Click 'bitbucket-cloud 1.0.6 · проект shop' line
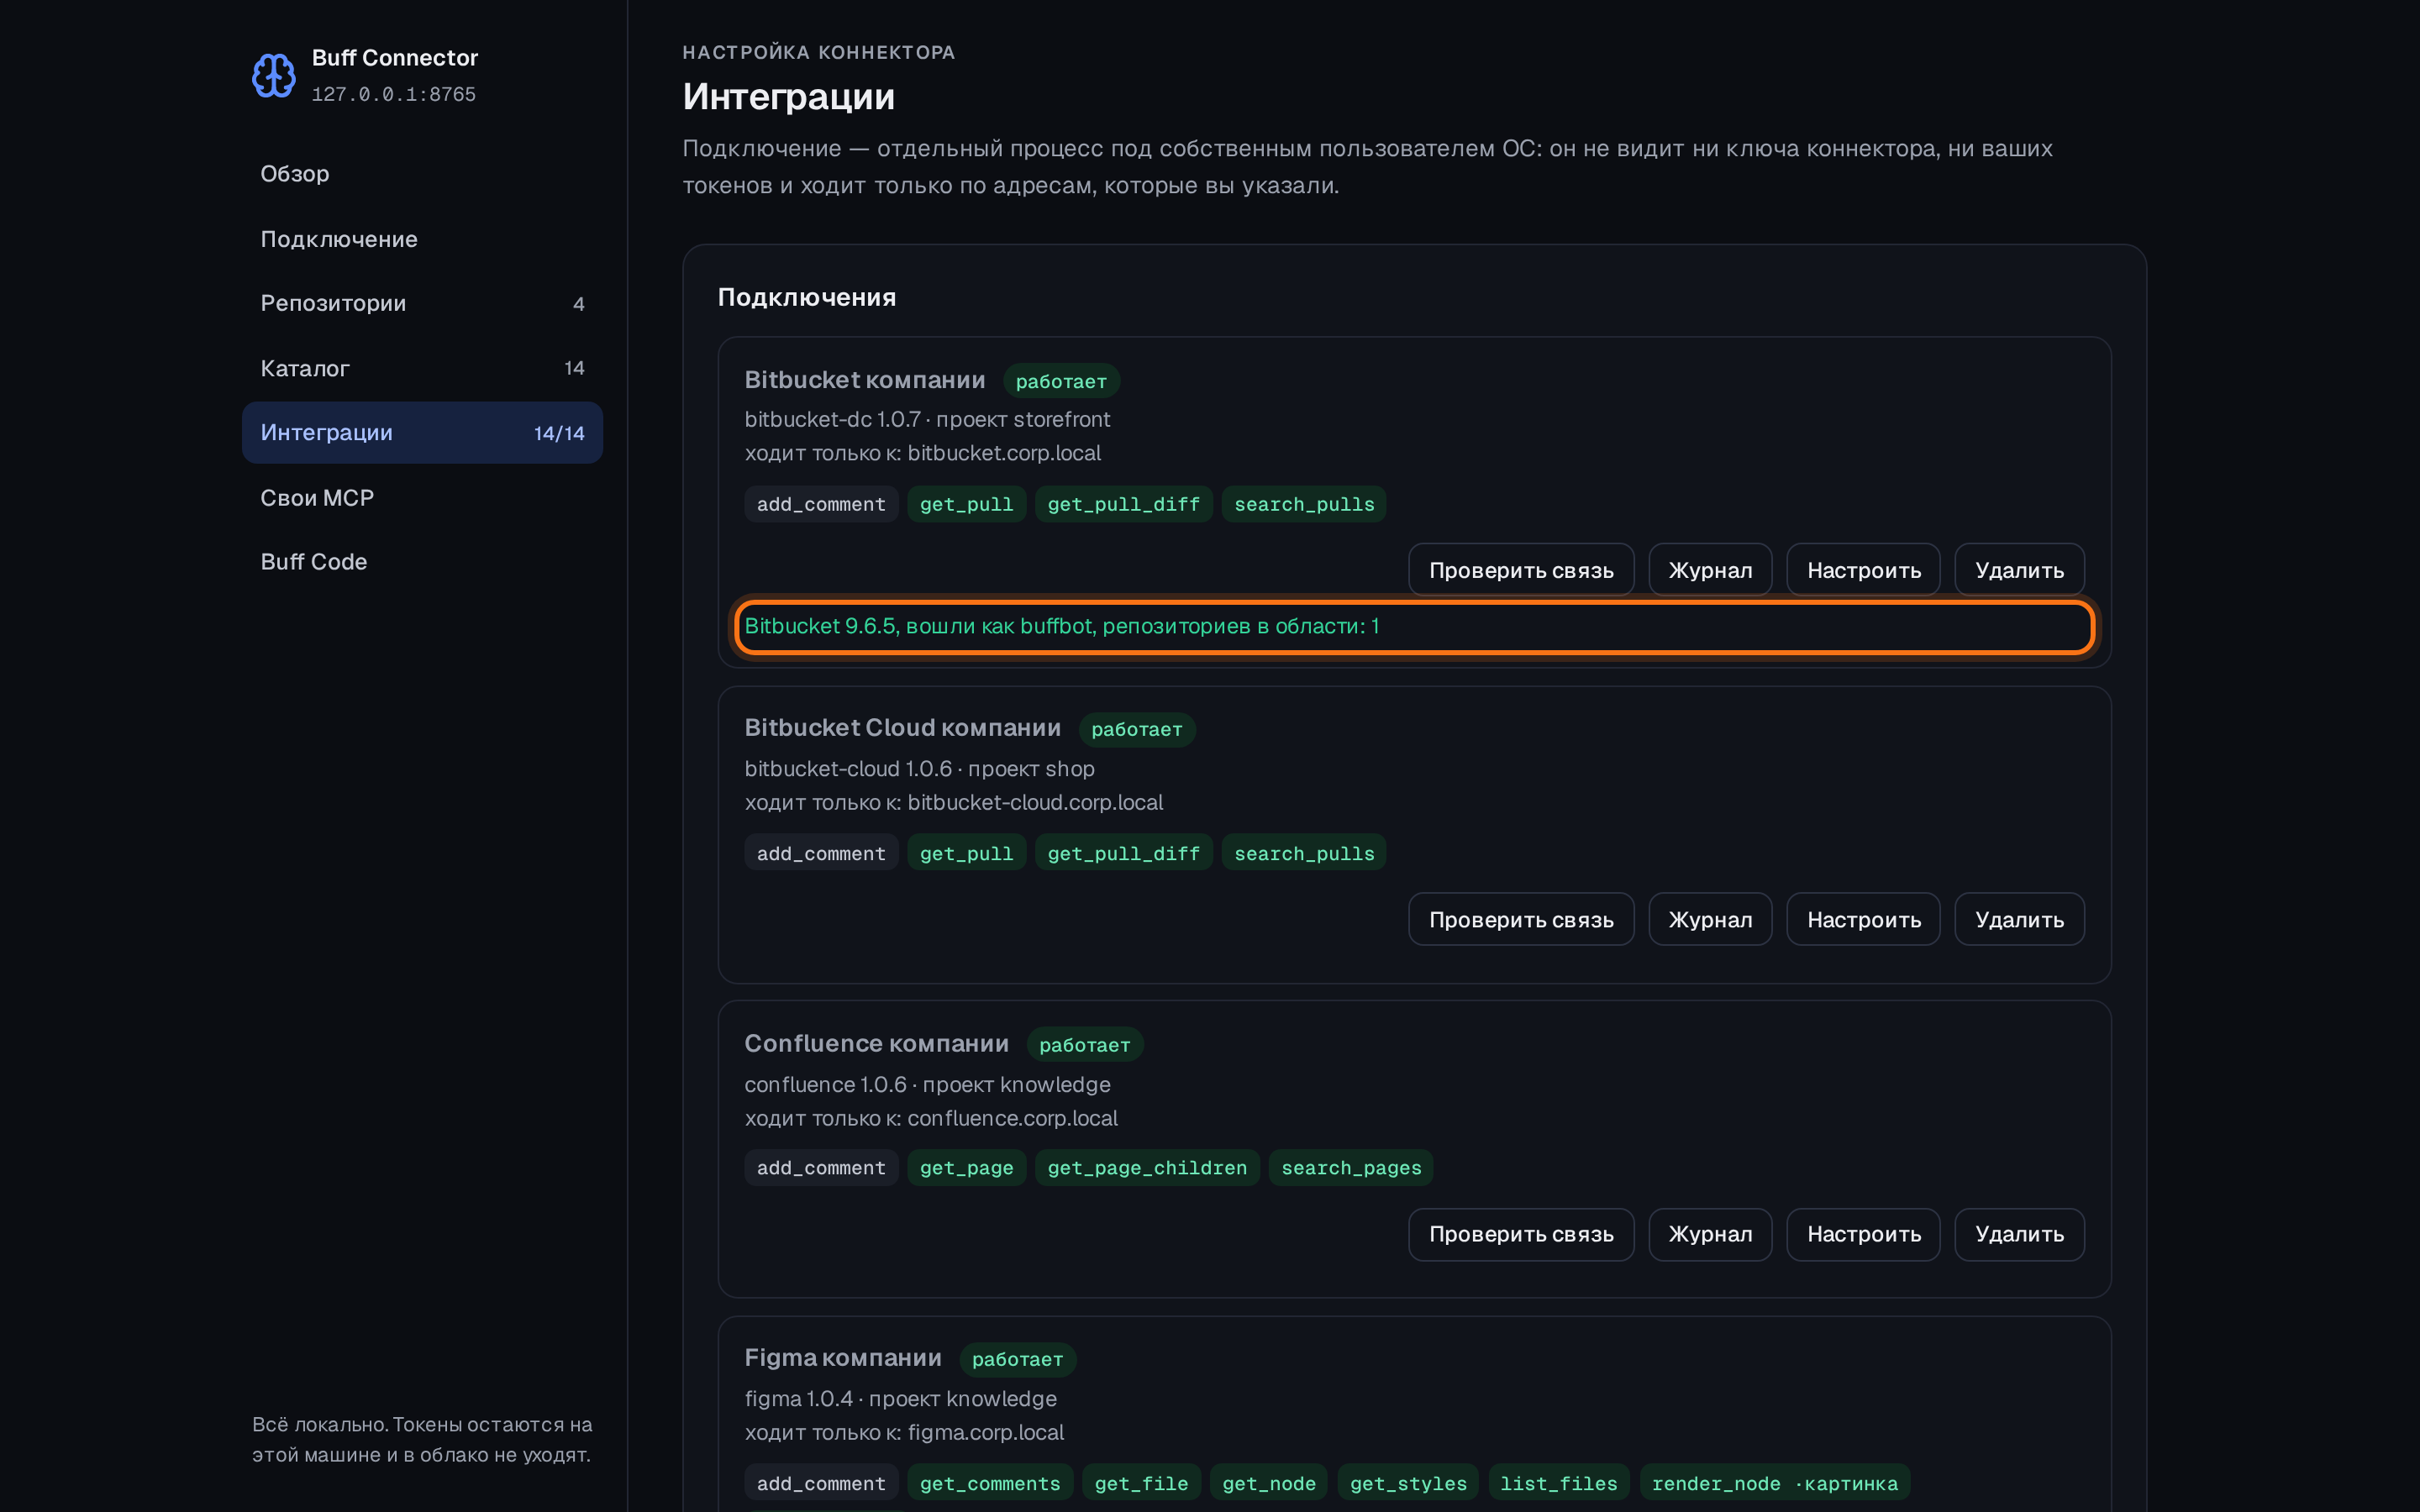Viewport: 2420px width, 1512px height. click(919, 769)
